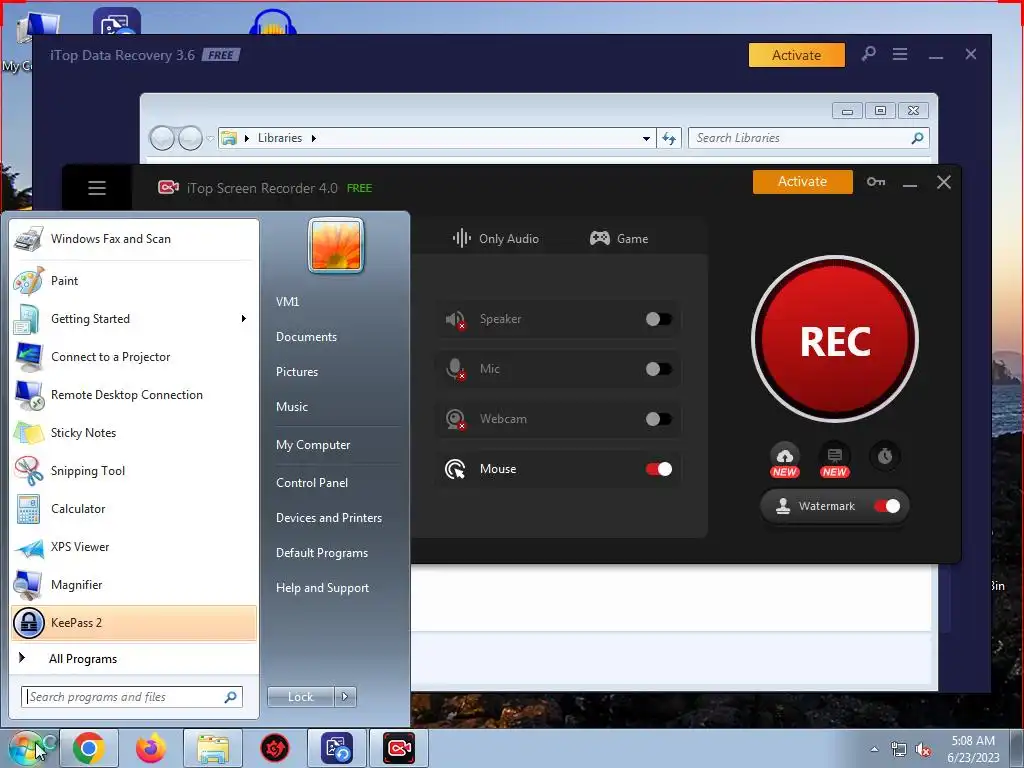Switch to the Only Audio tab

pos(496,238)
